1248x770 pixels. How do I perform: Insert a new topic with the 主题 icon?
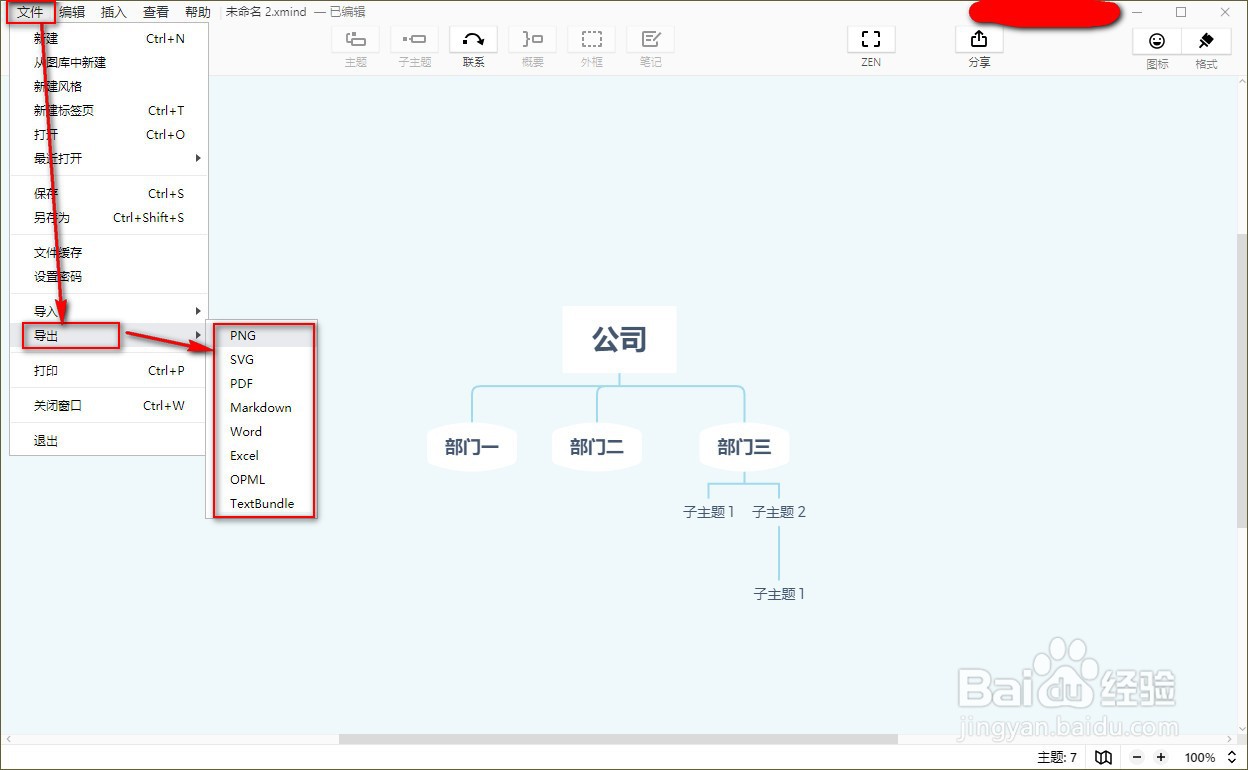tap(355, 45)
